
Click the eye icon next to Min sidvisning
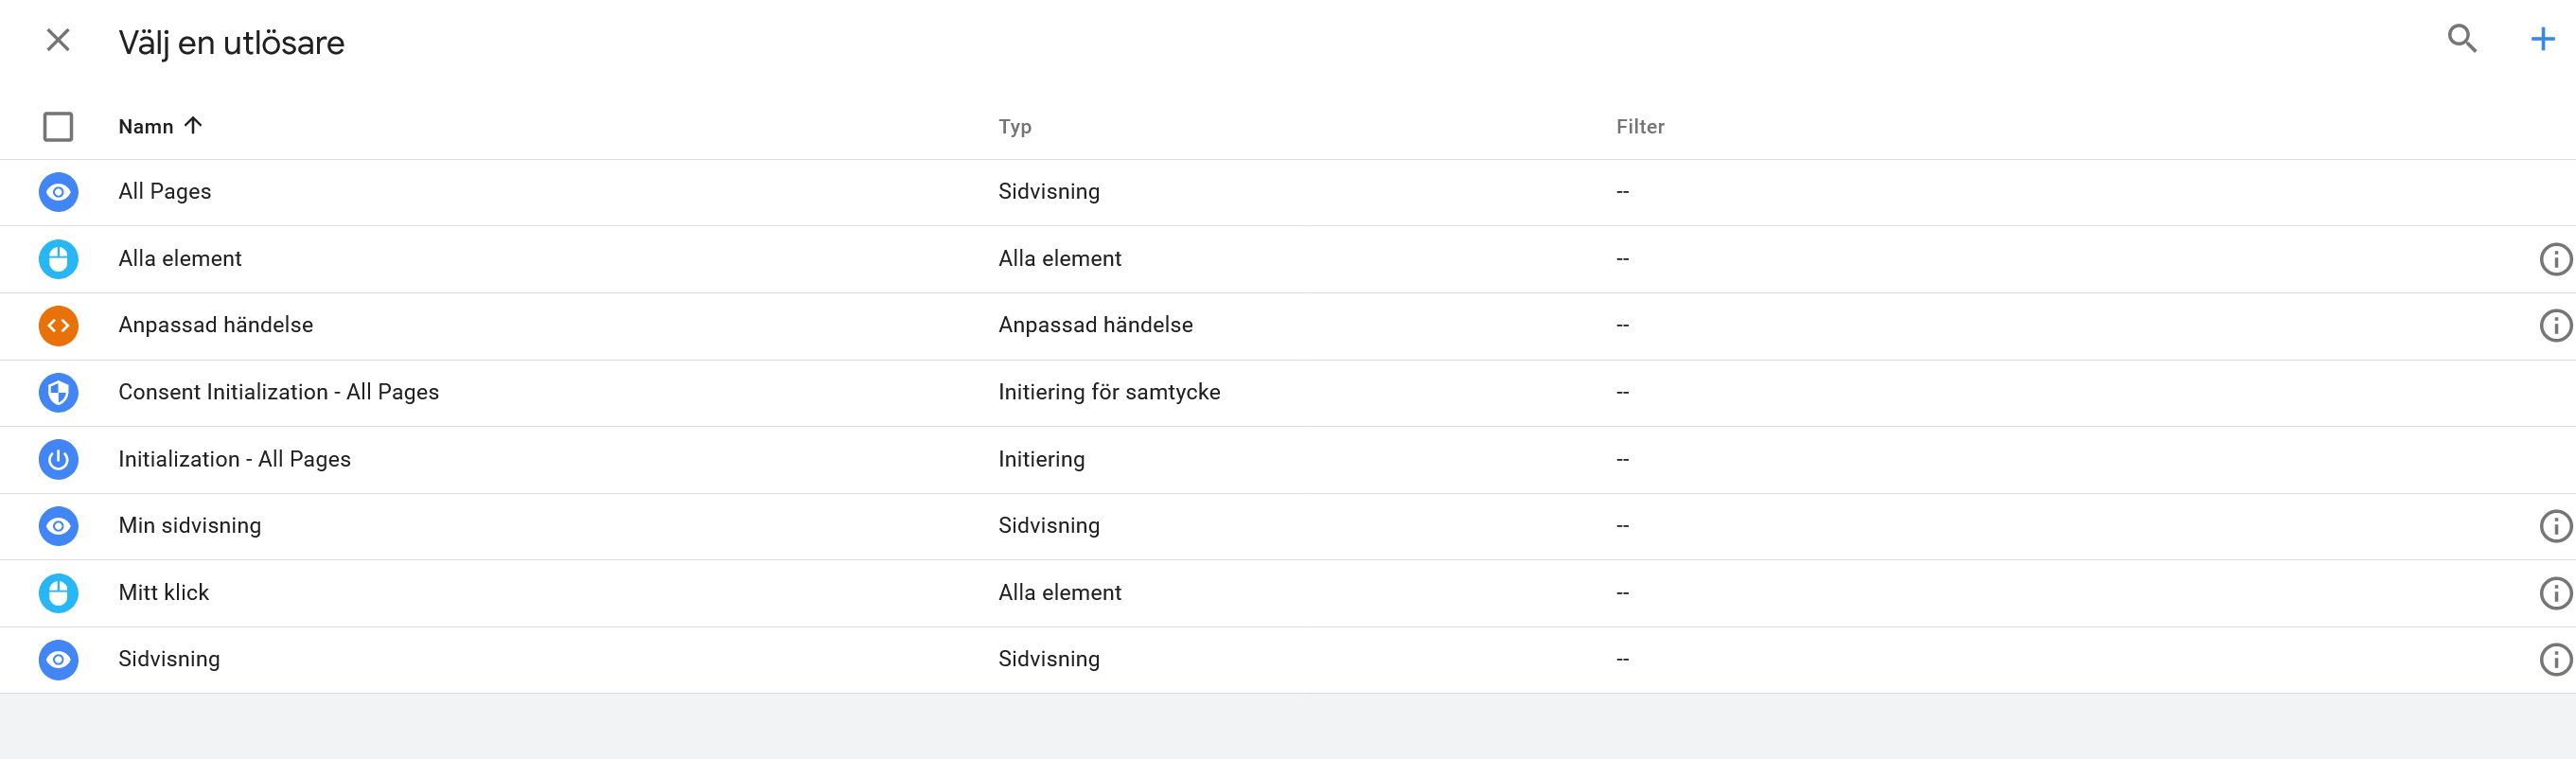tap(58, 525)
